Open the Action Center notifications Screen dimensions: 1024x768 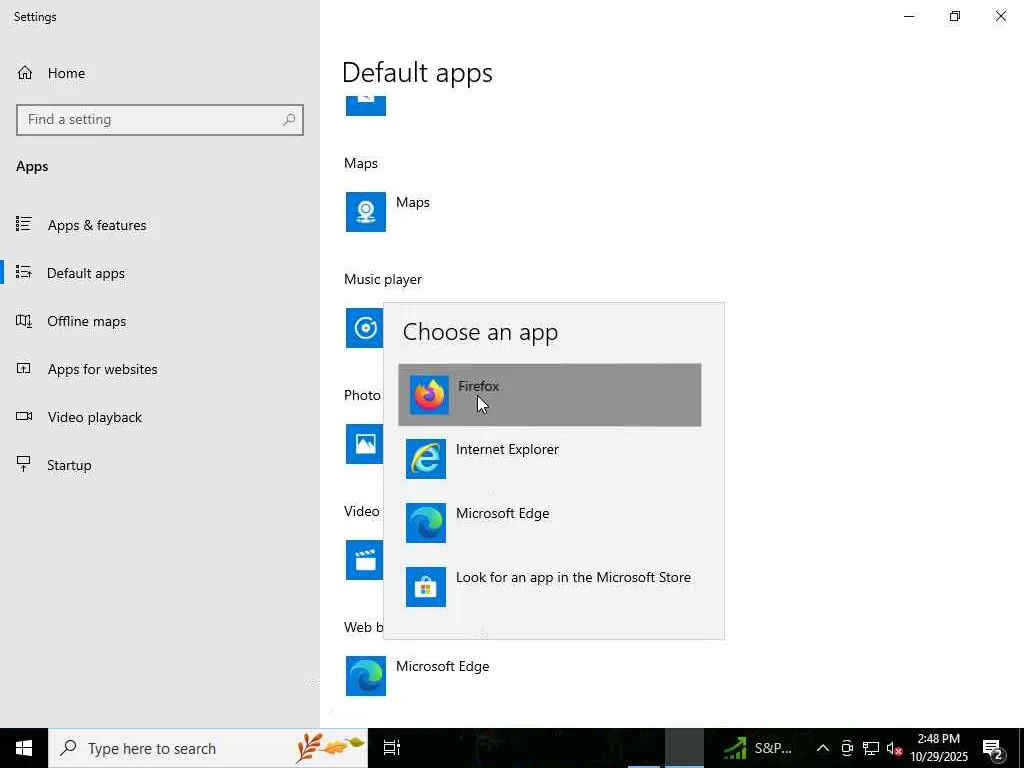[993, 748]
